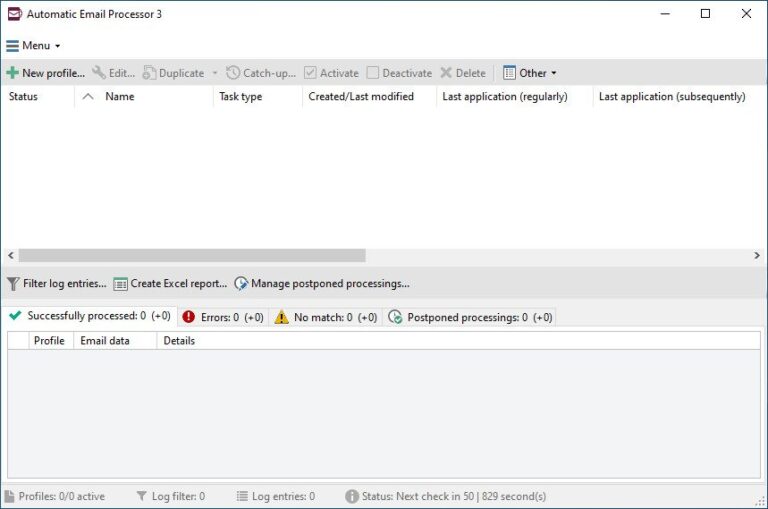Click the Filter log entries funnel icon
Image resolution: width=768 pixels, height=509 pixels.
pyautogui.click(x=13, y=284)
